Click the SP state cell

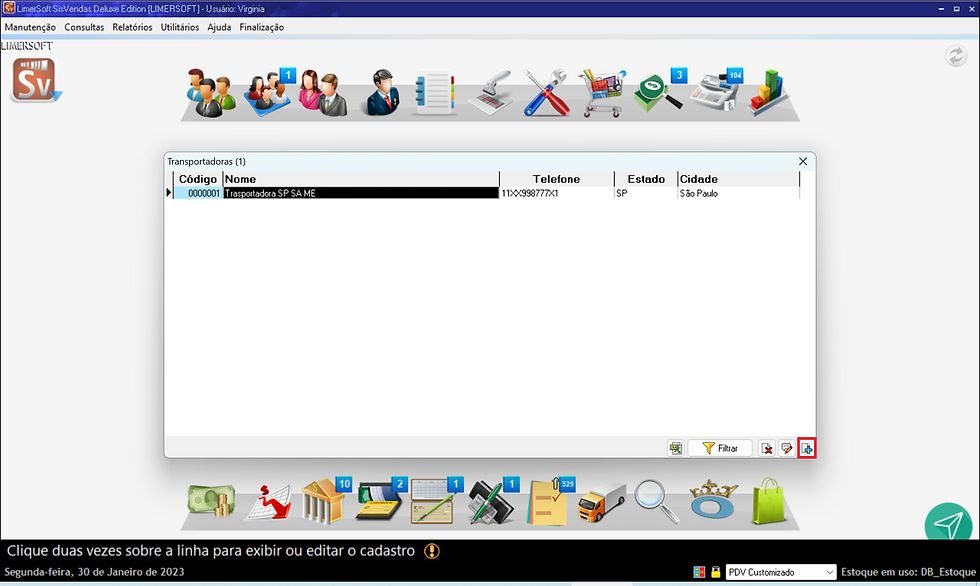point(646,193)
